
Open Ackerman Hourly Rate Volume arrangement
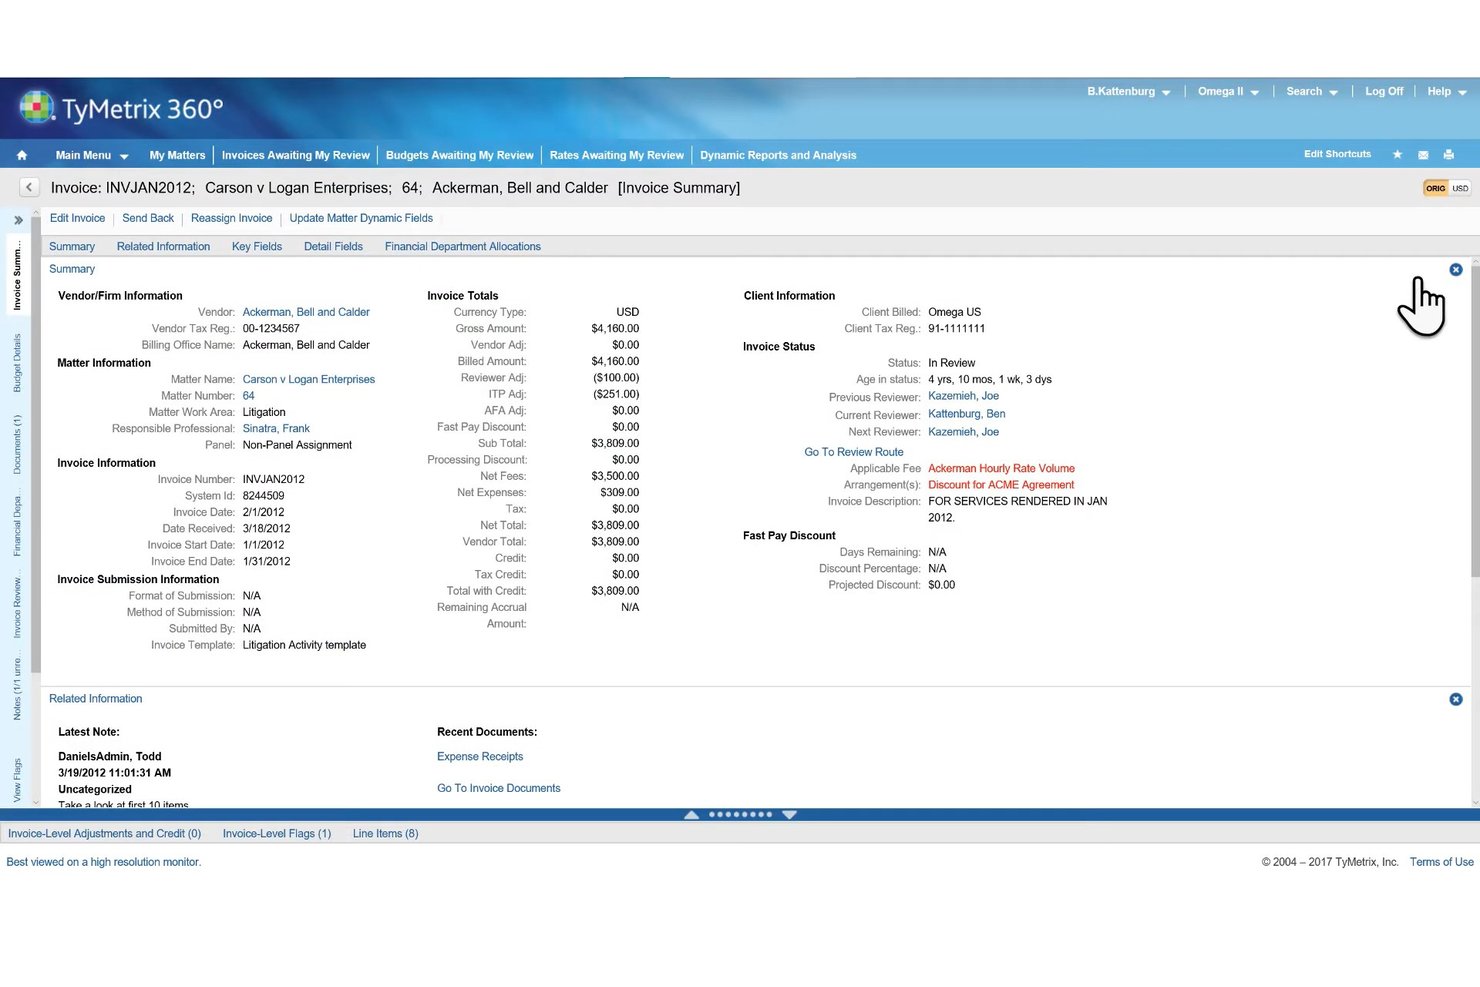click(1001, 468)
